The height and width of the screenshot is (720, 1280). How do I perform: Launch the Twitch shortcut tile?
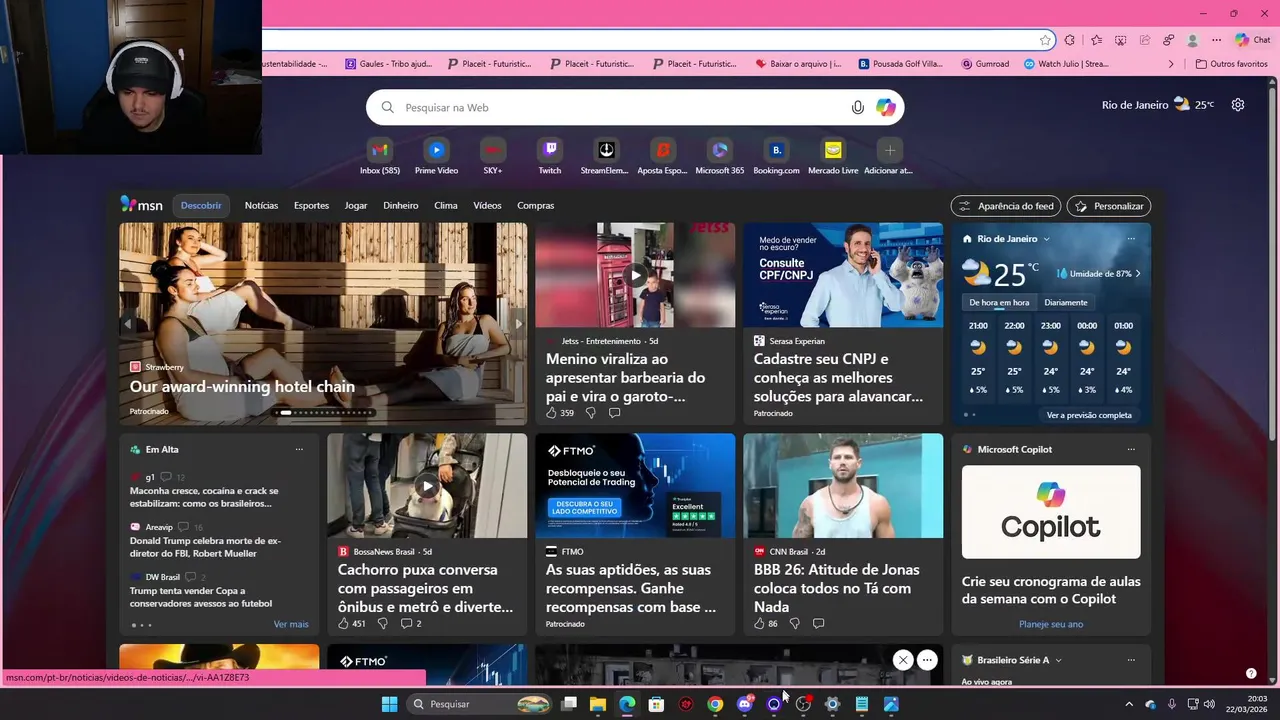550,156
